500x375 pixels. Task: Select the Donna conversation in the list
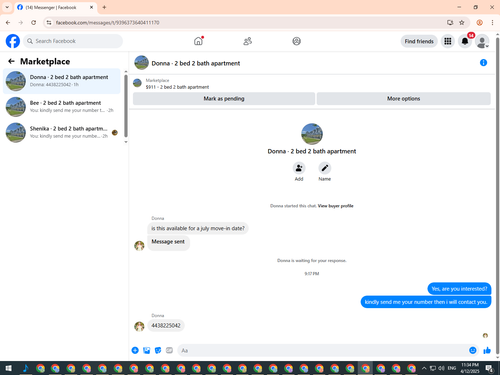[62, 81]
